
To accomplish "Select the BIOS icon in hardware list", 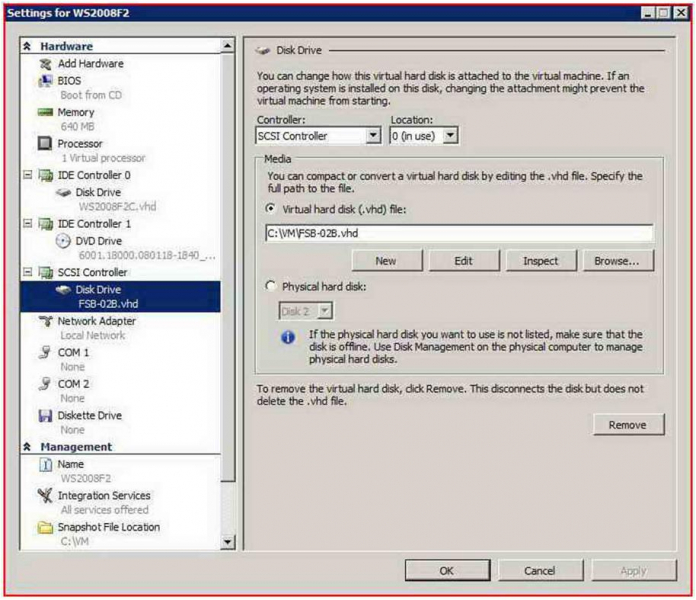I will pos(45,81).
